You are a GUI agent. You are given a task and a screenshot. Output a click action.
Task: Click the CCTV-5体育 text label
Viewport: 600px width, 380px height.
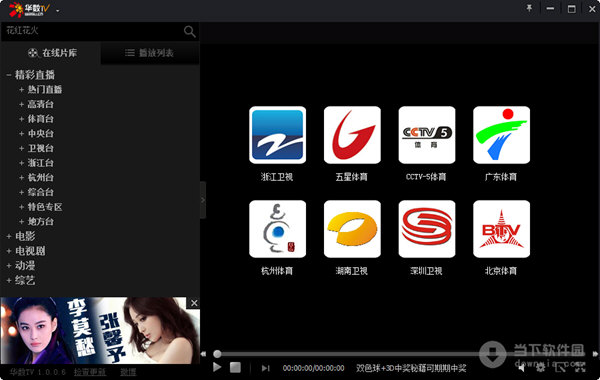pyautogui.click(x=426, y=177)
